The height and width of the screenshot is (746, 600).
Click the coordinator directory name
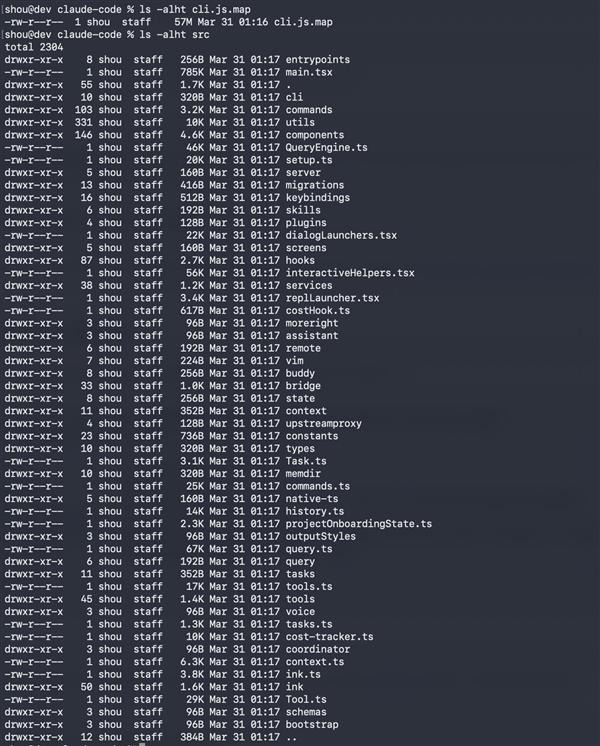(321, 648)
